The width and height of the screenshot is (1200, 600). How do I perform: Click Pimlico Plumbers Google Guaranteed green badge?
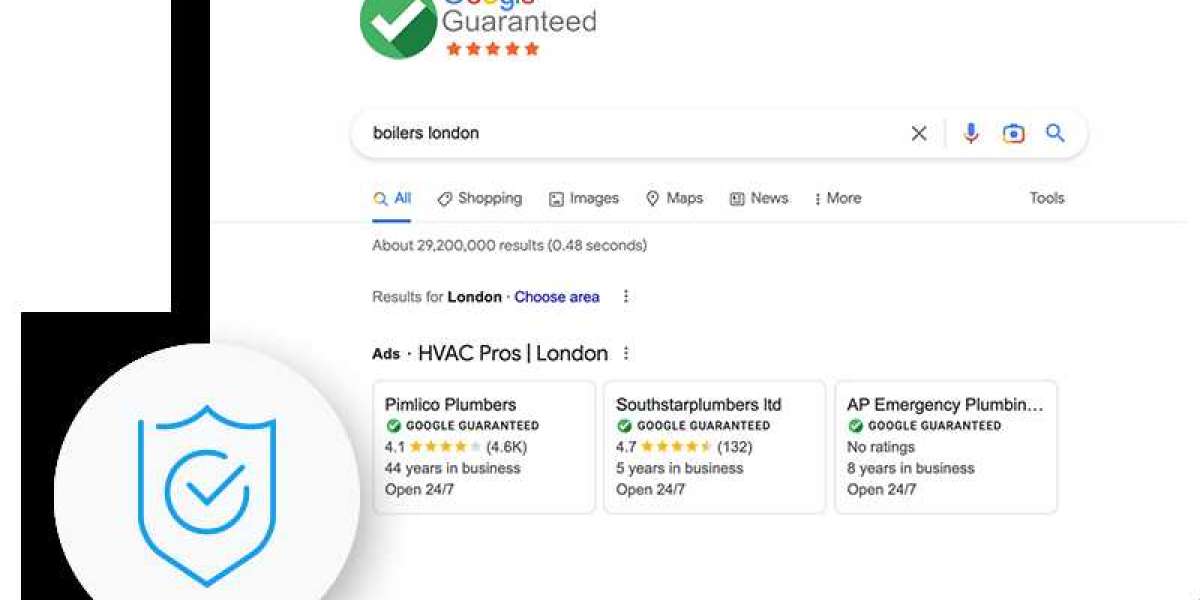pyautogui.click(x=393, y=426)
